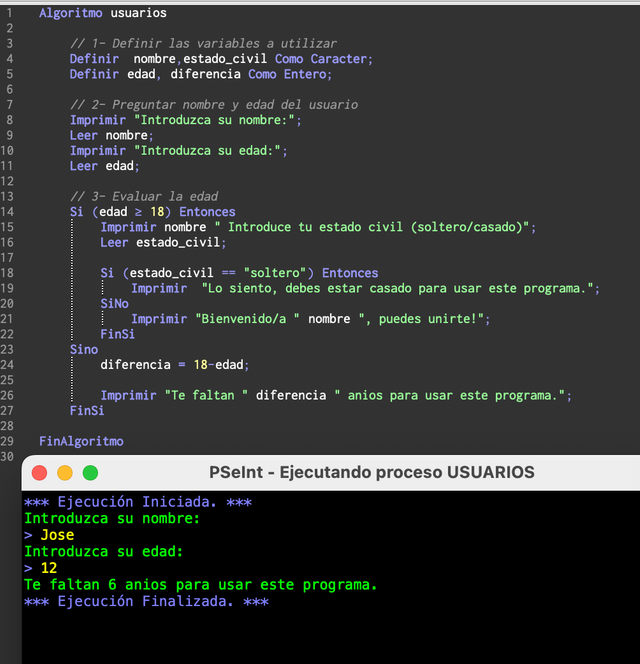640x664 pixels.
Task: Click console output 'Introduzca su edad:'
Action: (103, 551)
